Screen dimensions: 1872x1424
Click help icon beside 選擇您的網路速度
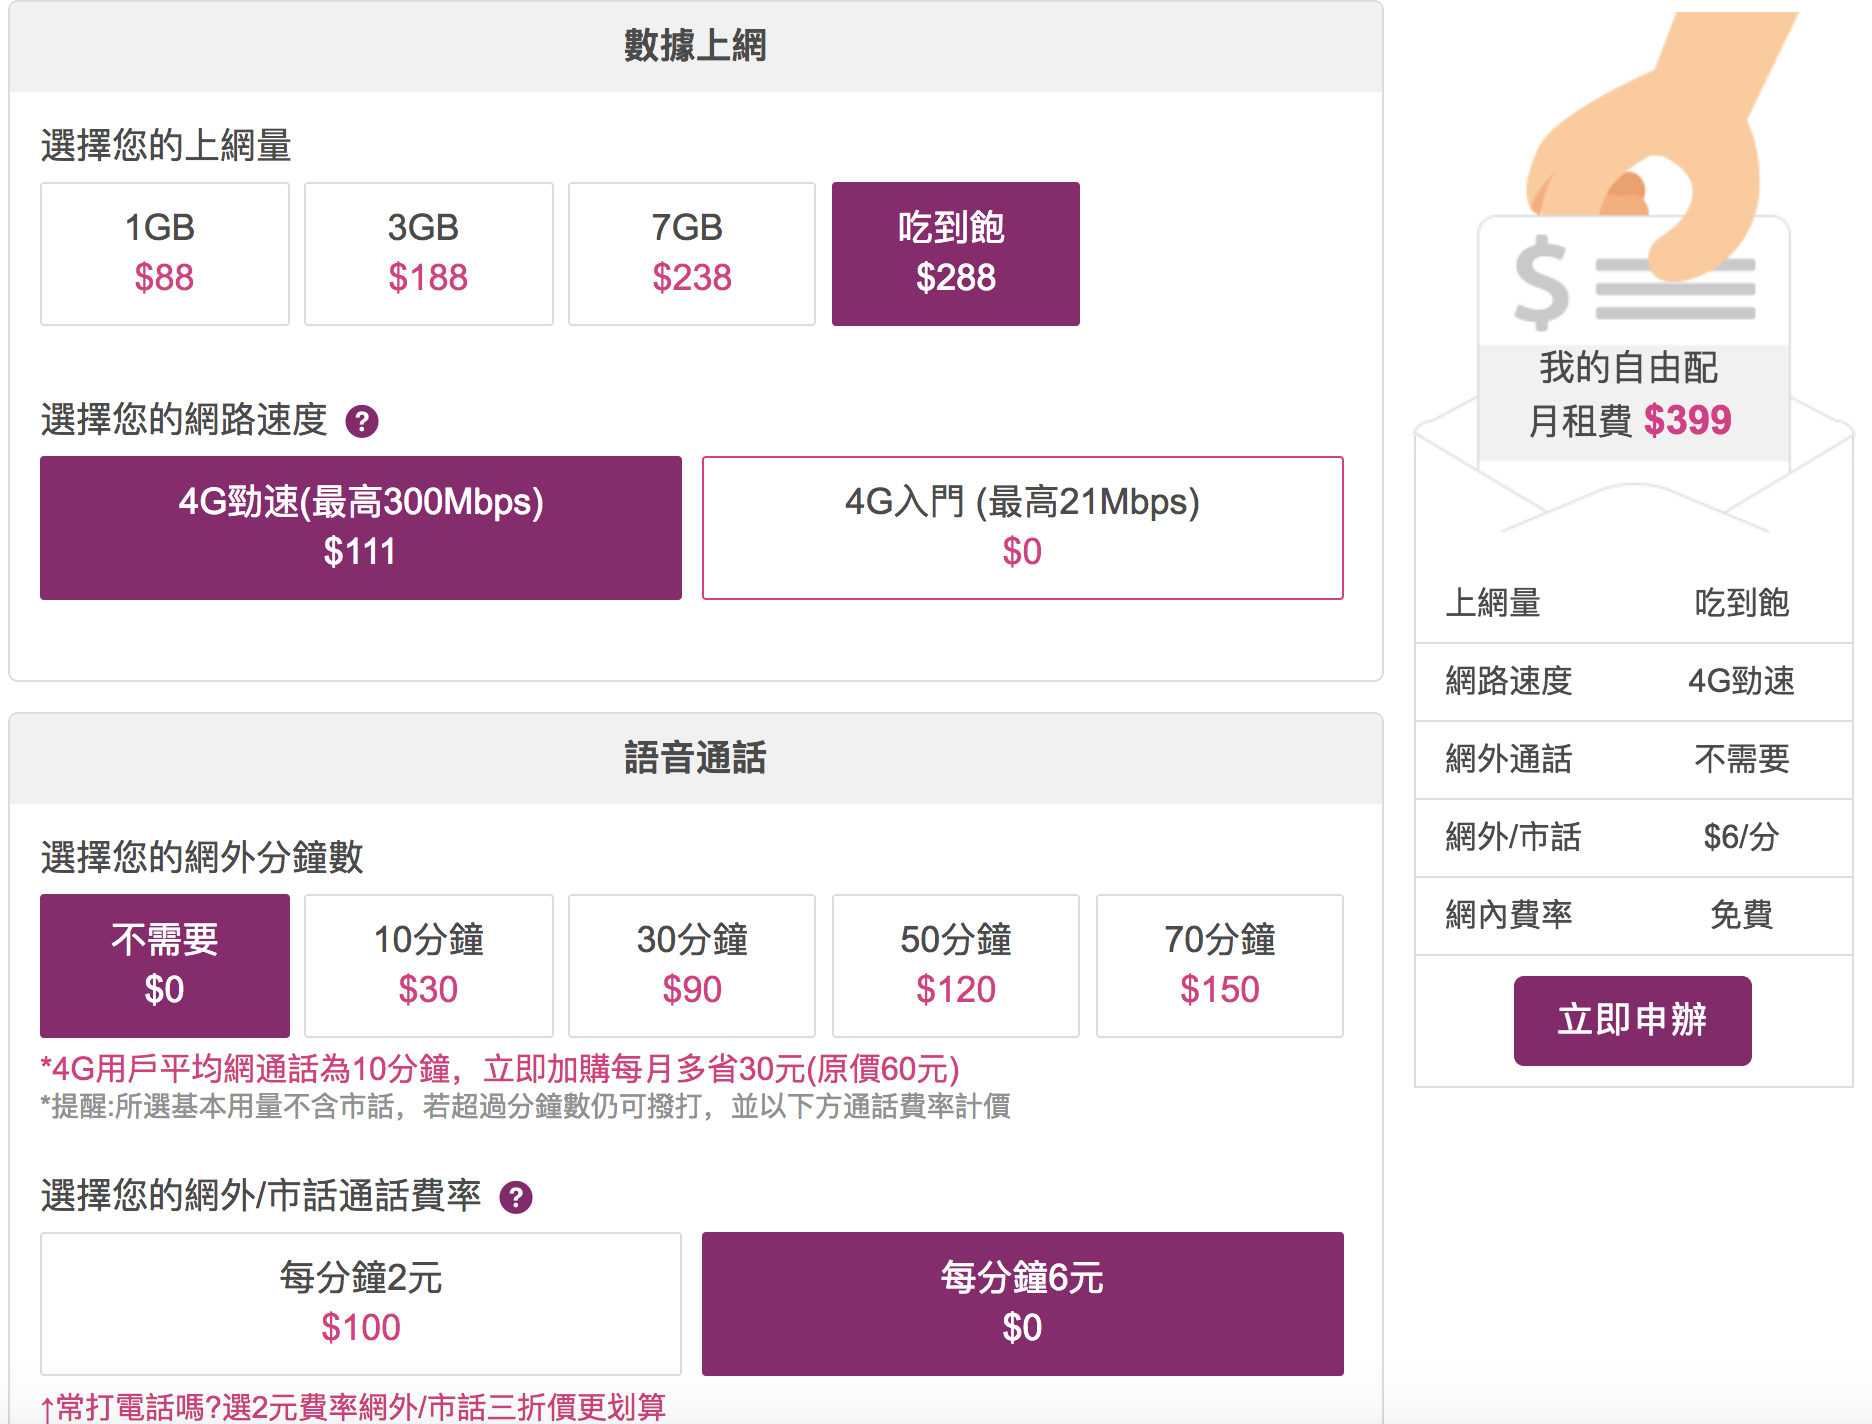point(361,421)
